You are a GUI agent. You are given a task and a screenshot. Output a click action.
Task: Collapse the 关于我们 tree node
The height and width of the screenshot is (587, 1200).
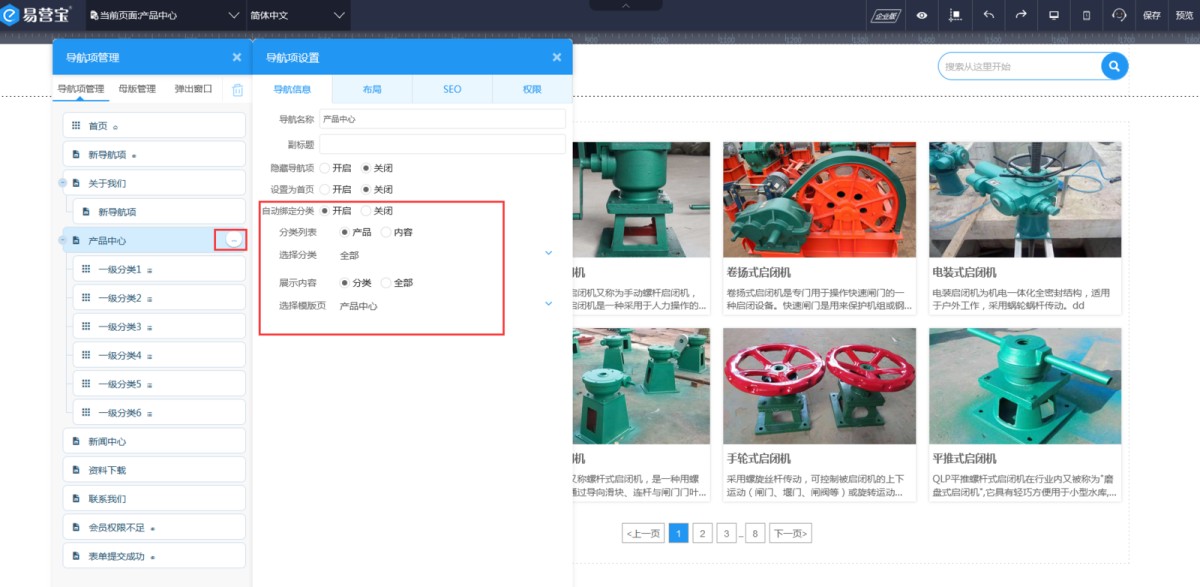[62, 183]
